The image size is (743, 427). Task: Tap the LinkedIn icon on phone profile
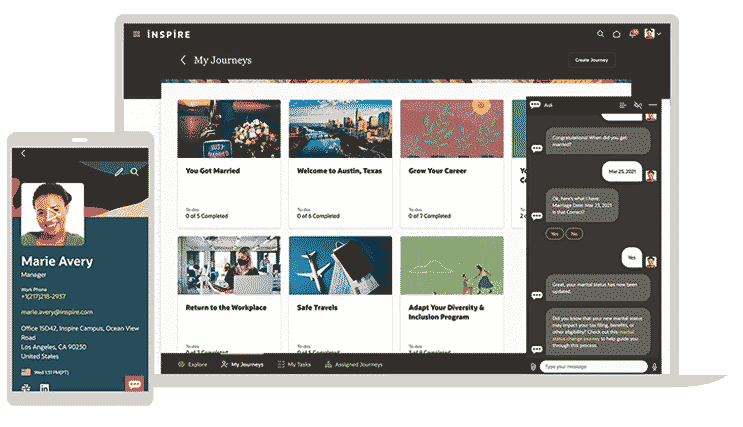tap(45, 388)
